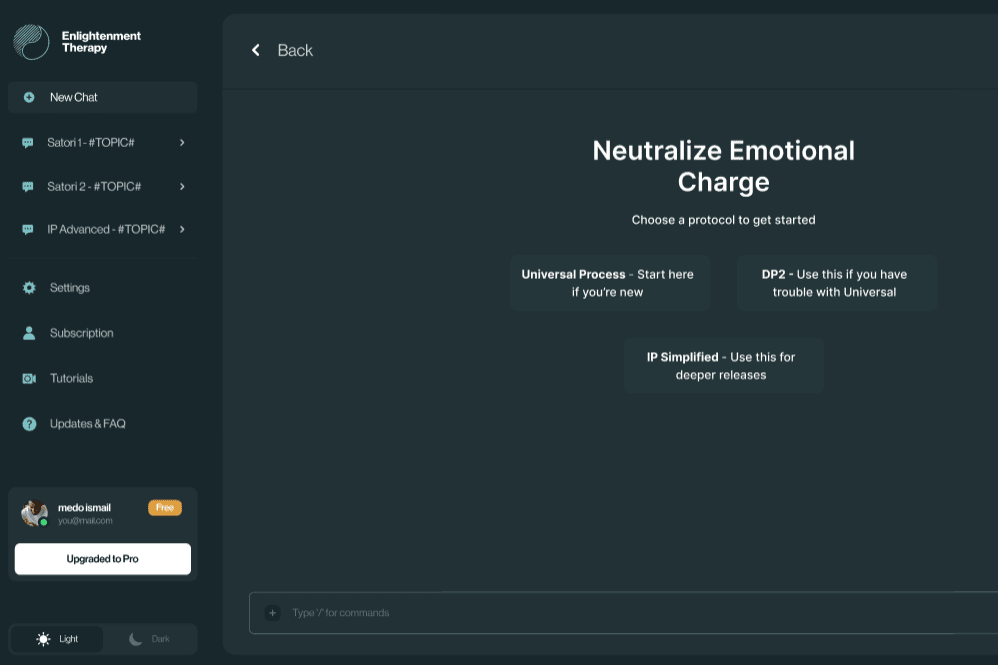Open the Tutorials menu item
The width and height of the screenshot is (998, 665).
71,379
